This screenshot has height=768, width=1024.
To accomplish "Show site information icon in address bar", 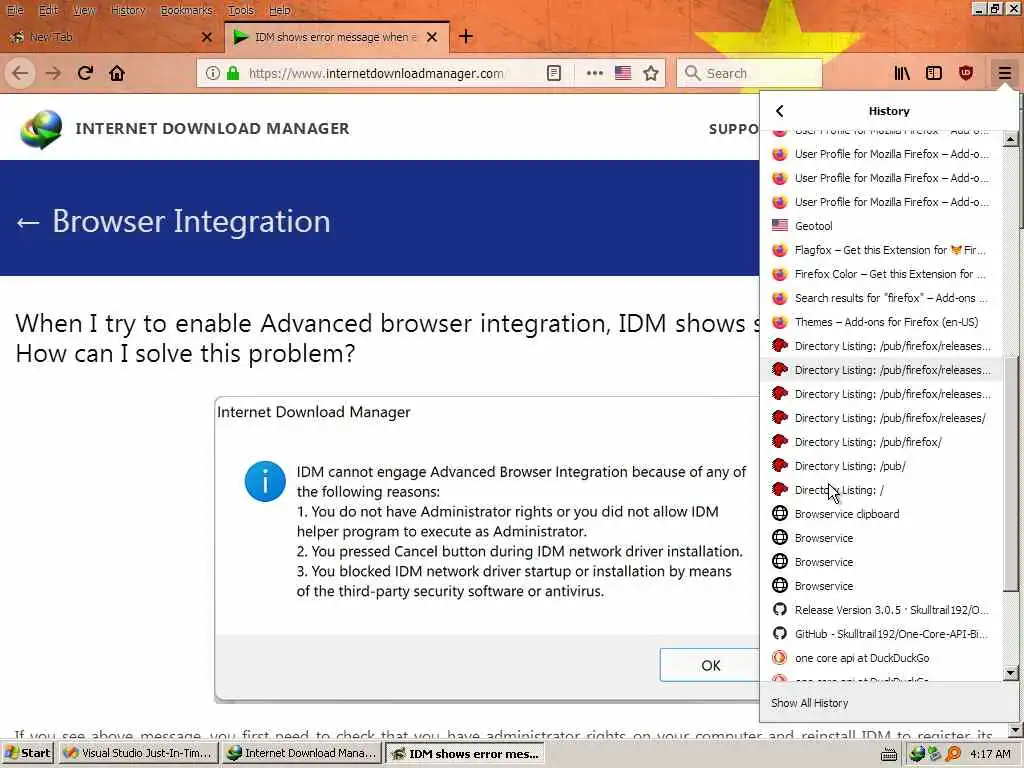I will (x=212, y=73).
